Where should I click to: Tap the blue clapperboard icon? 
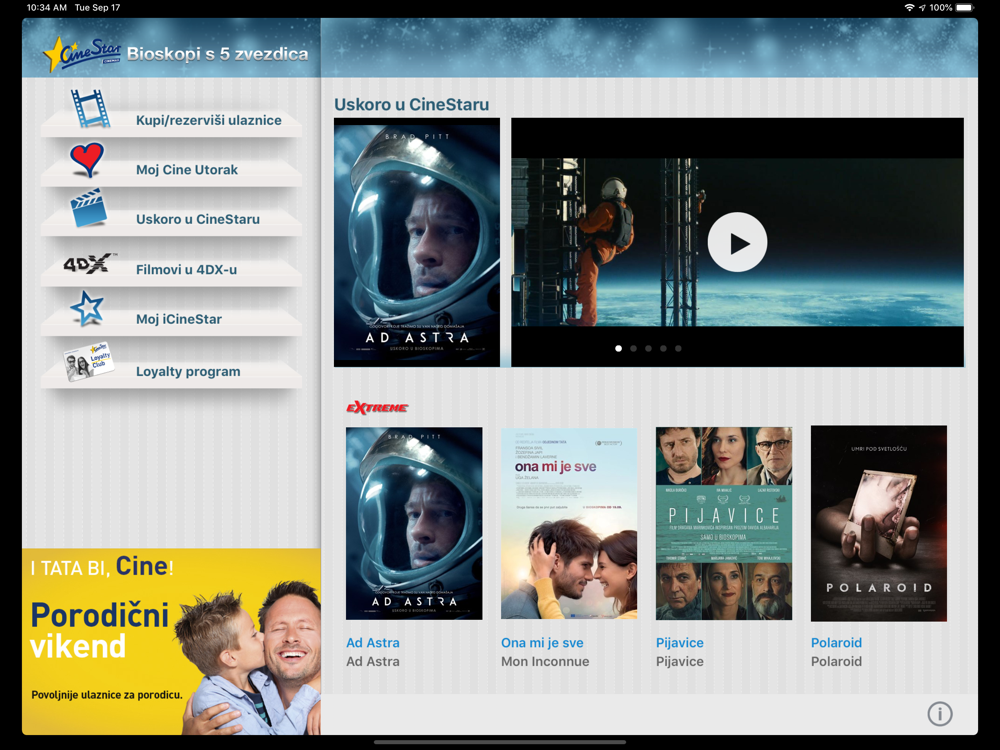click(x=88, y=207)
